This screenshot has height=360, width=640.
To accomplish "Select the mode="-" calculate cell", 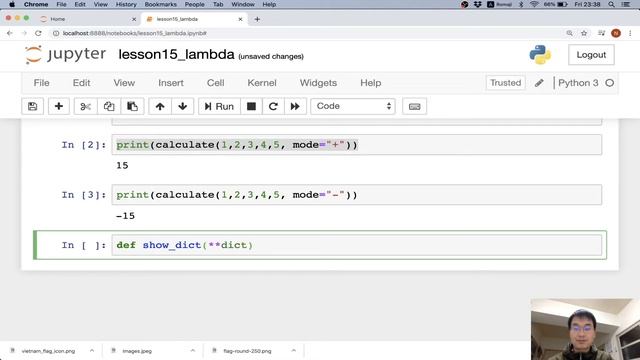I will coord(356,195).
